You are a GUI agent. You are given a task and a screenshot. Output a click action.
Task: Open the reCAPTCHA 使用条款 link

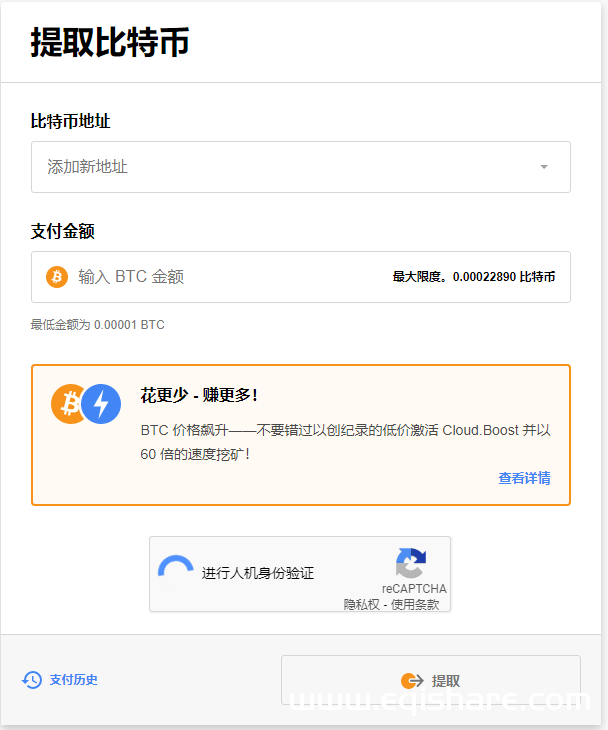[414, 604]
